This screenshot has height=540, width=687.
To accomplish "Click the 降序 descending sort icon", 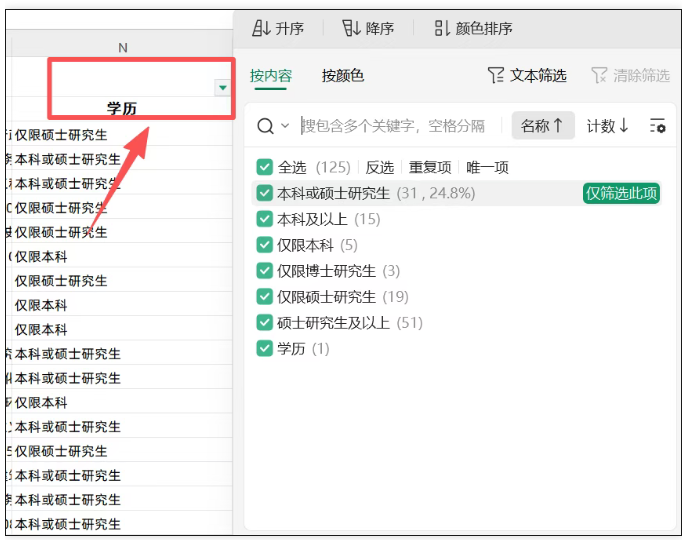I will pos(351,29).
